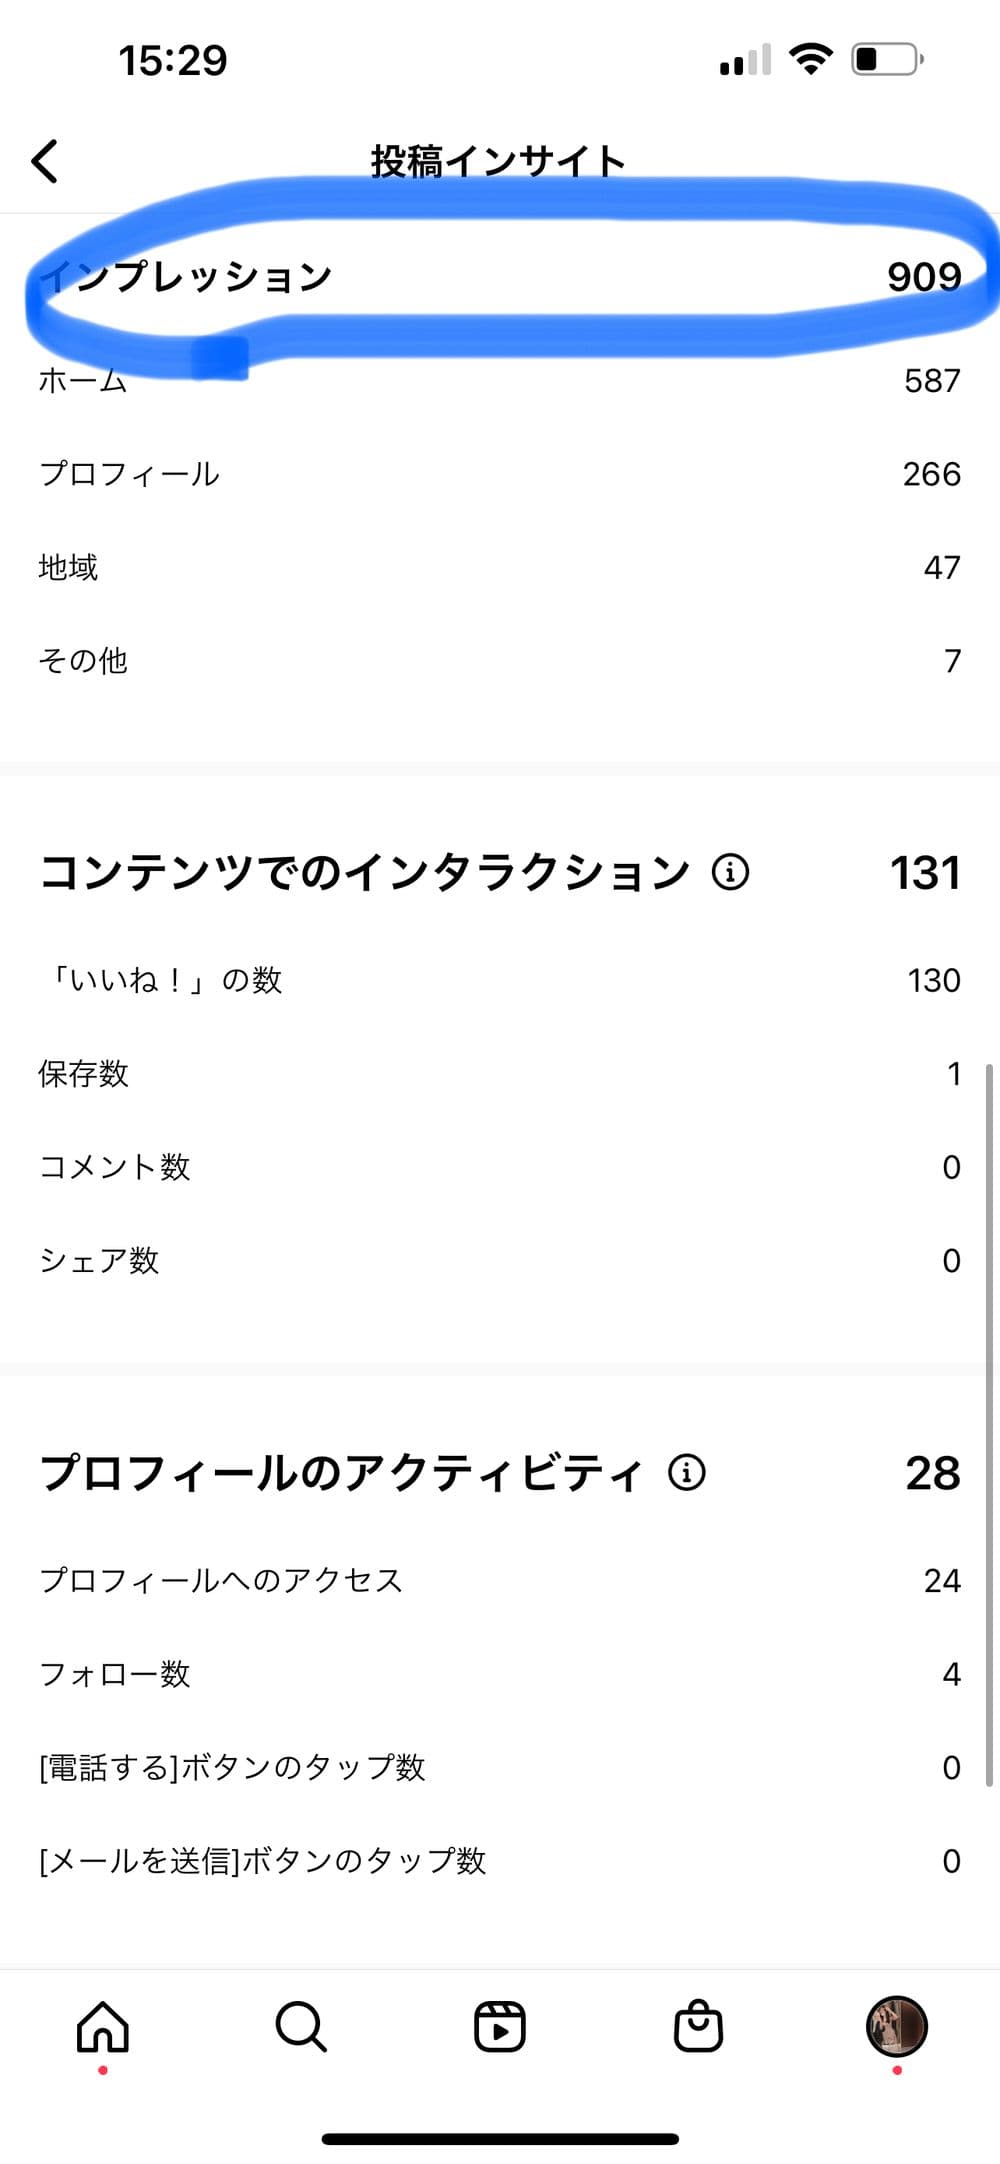This screenshot has height=2164, width=1000.
Task: Open the Search magnifier icon
Action: 301,2026
